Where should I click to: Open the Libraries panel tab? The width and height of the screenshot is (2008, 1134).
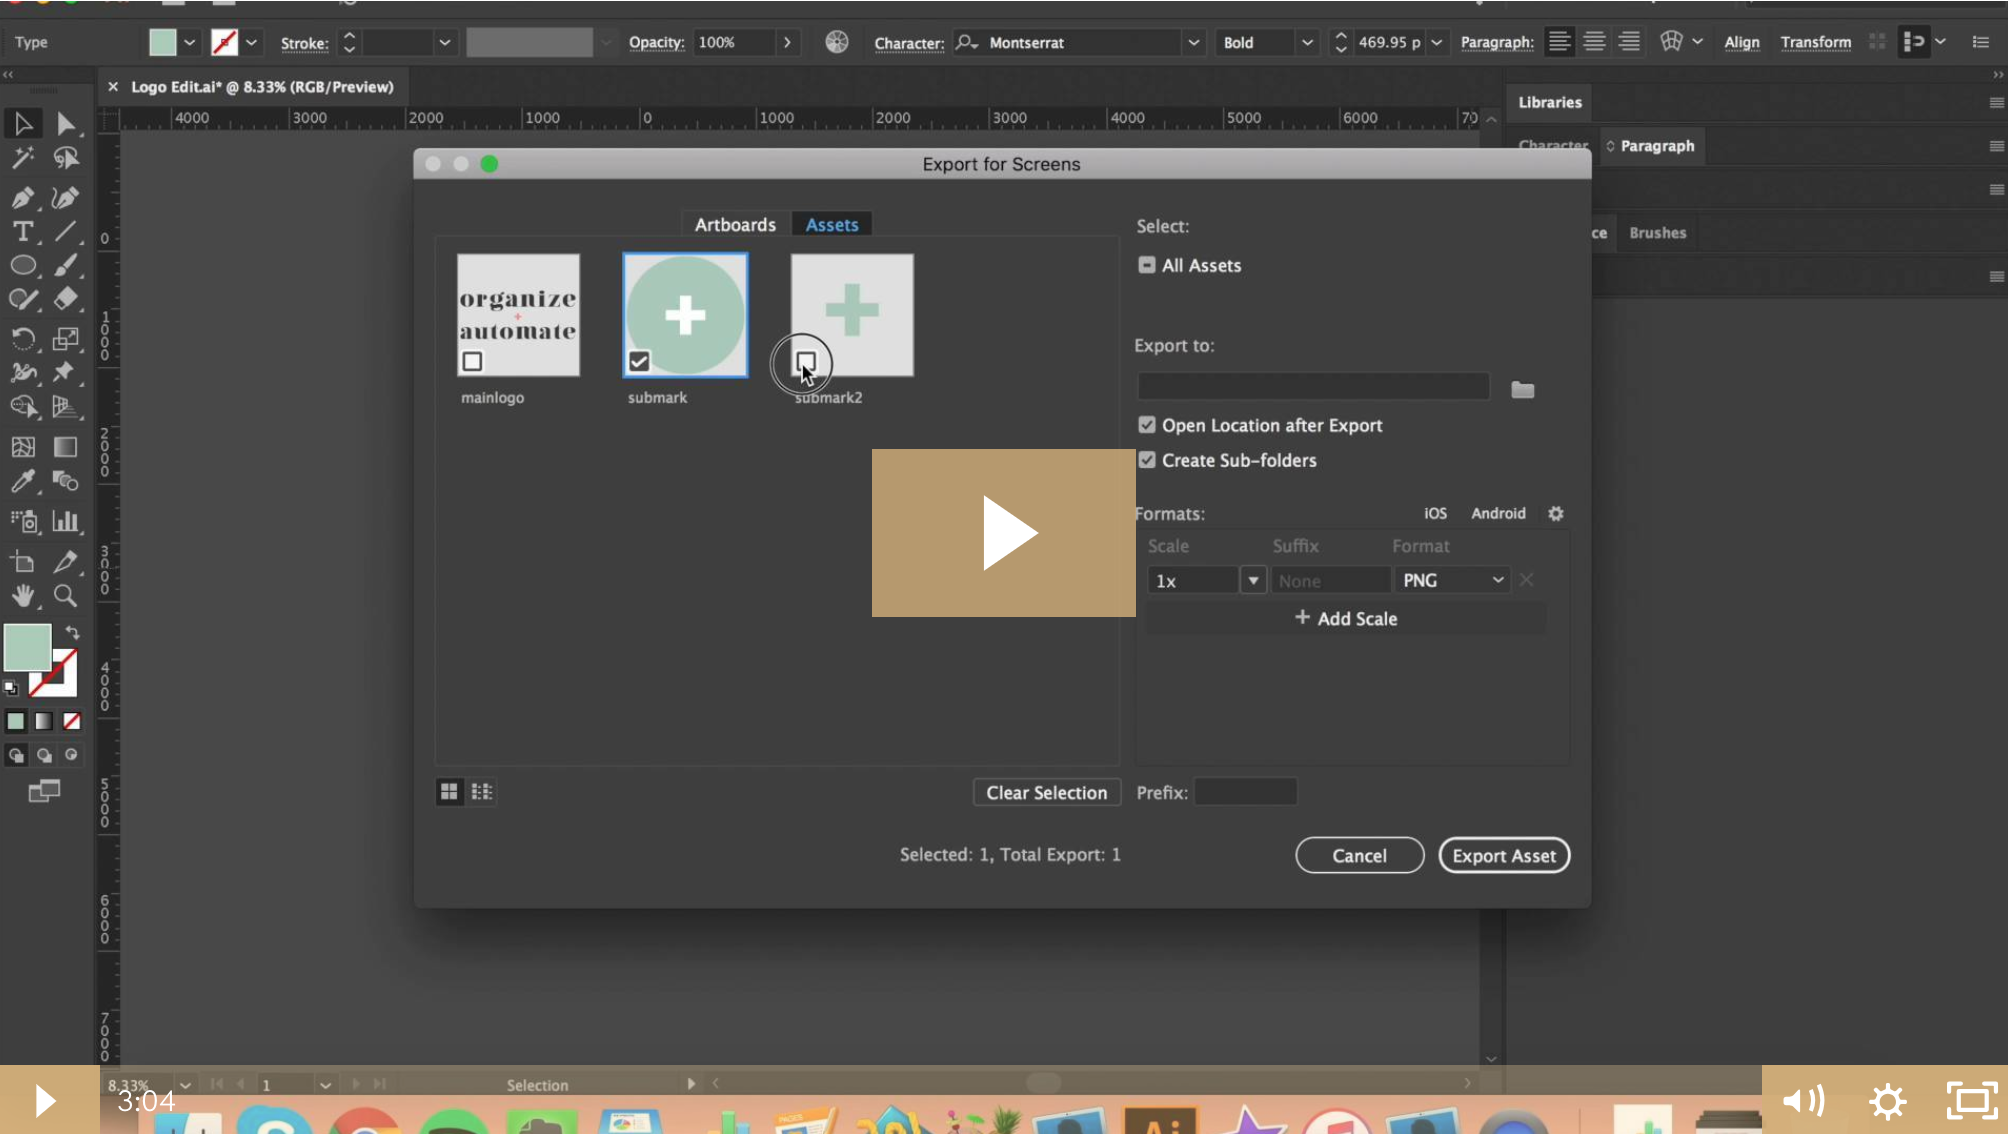1550,102
